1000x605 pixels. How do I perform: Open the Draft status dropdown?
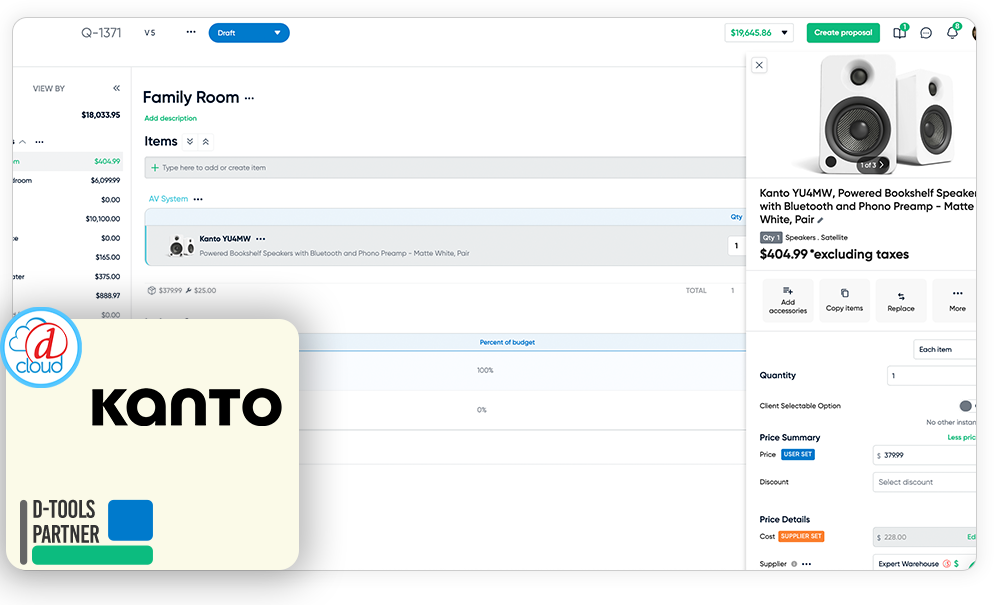(x=249, y=33)
